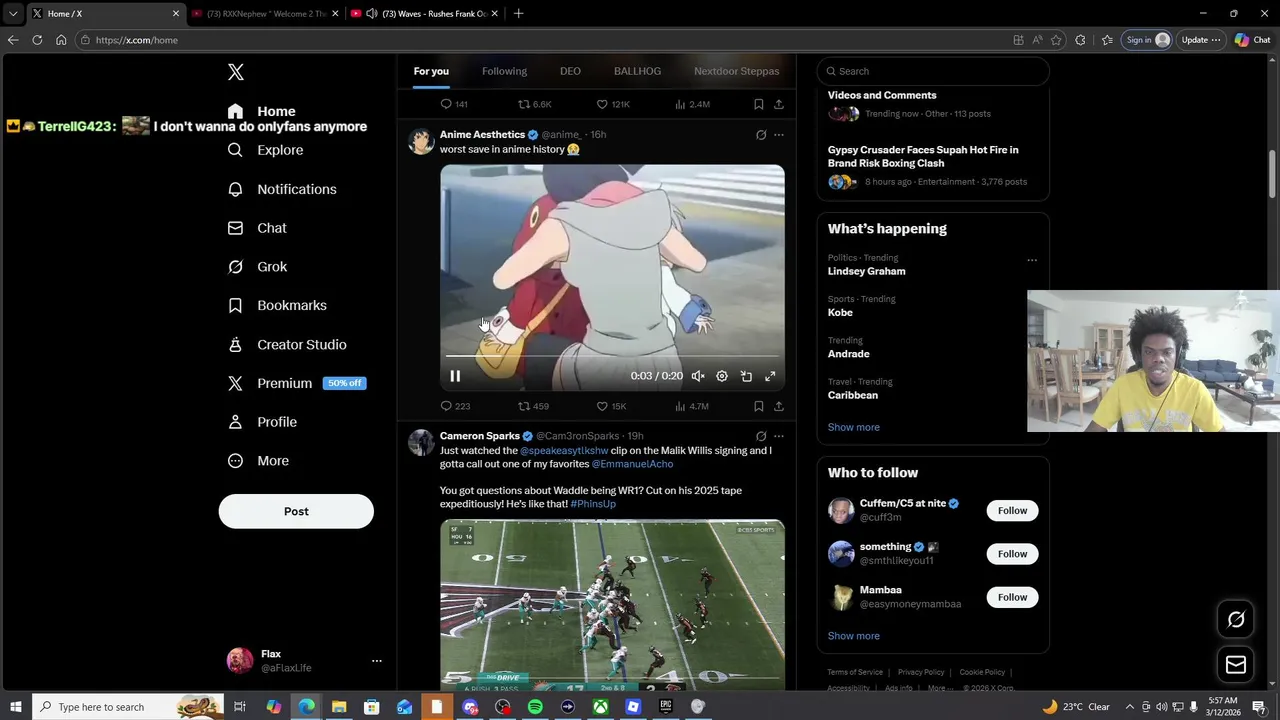Switch to the RXKNephew browser tab
The image size is (1280, 720).
[266, 14]
